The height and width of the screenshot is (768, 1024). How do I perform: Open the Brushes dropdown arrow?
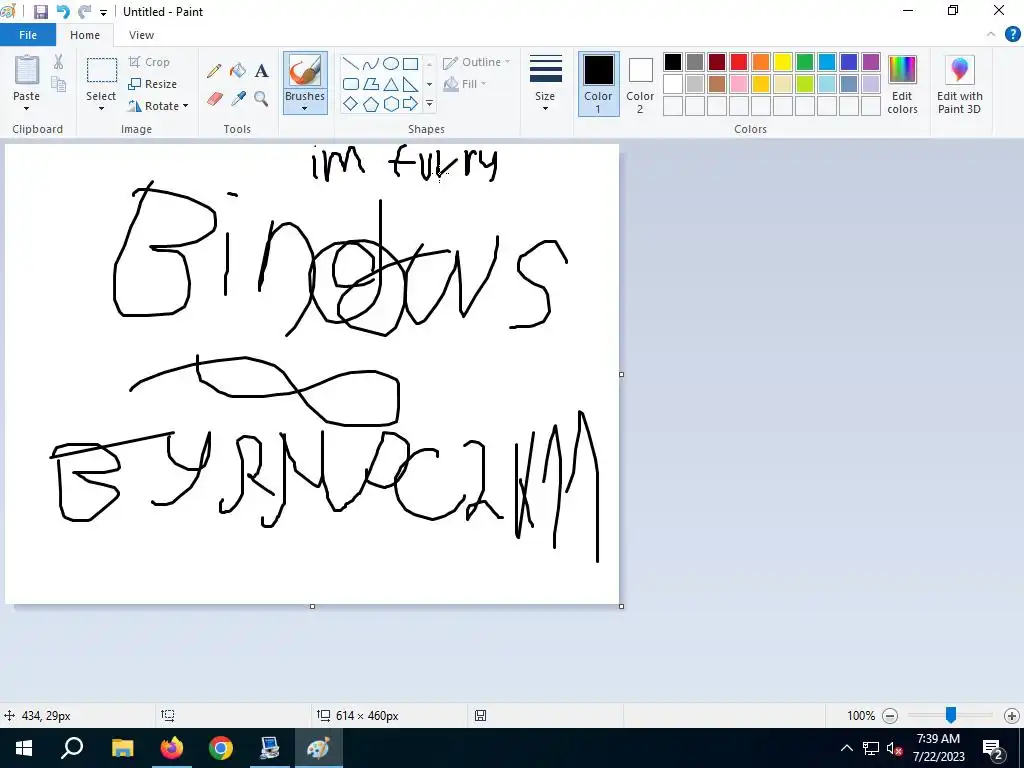pos(305,108)
